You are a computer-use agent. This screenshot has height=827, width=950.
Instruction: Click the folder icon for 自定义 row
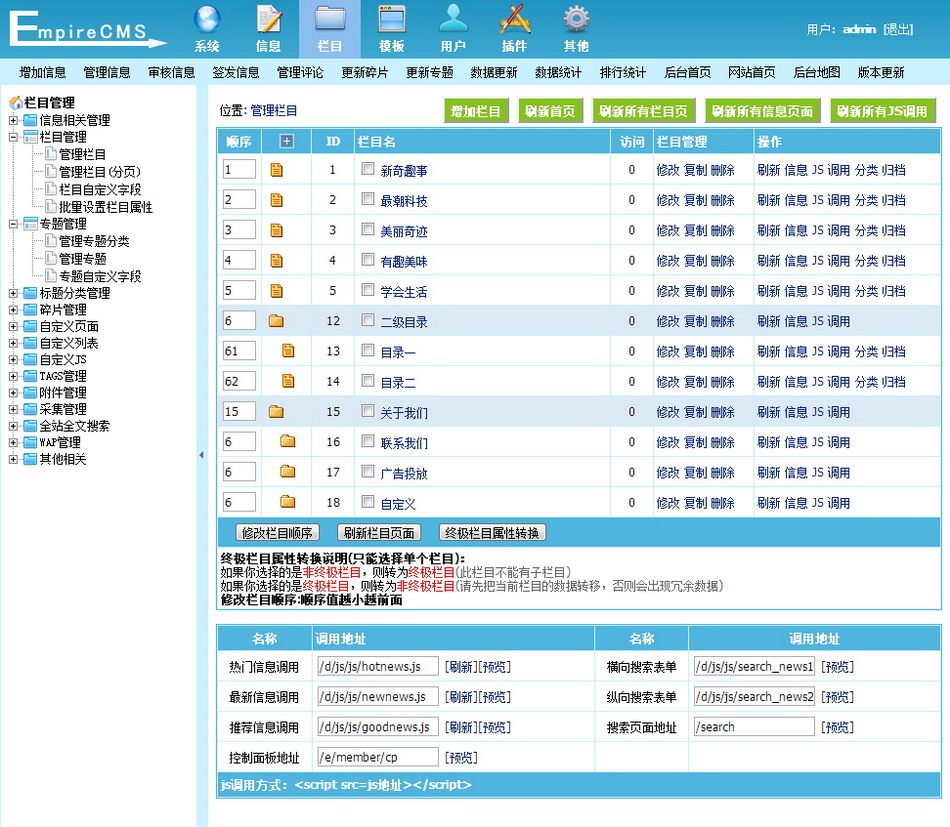[x=288, y=502]
